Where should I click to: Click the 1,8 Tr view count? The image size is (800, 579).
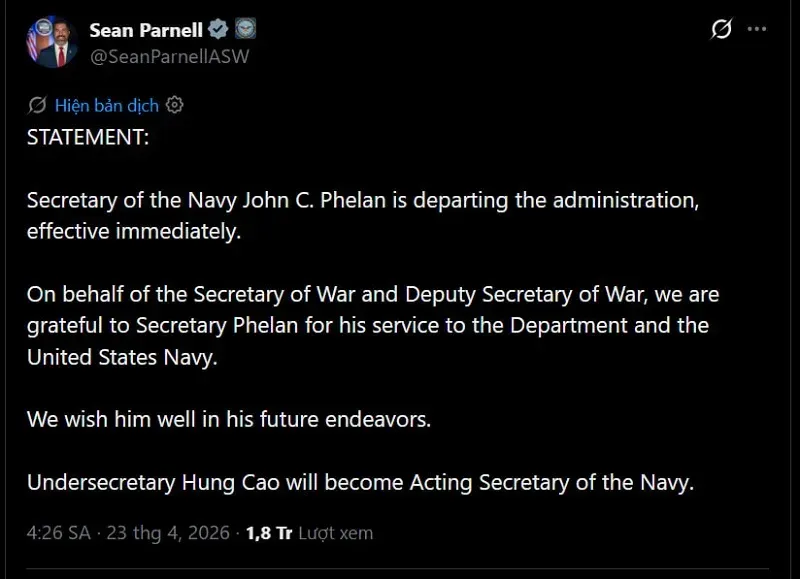click(x=269, y=533)
